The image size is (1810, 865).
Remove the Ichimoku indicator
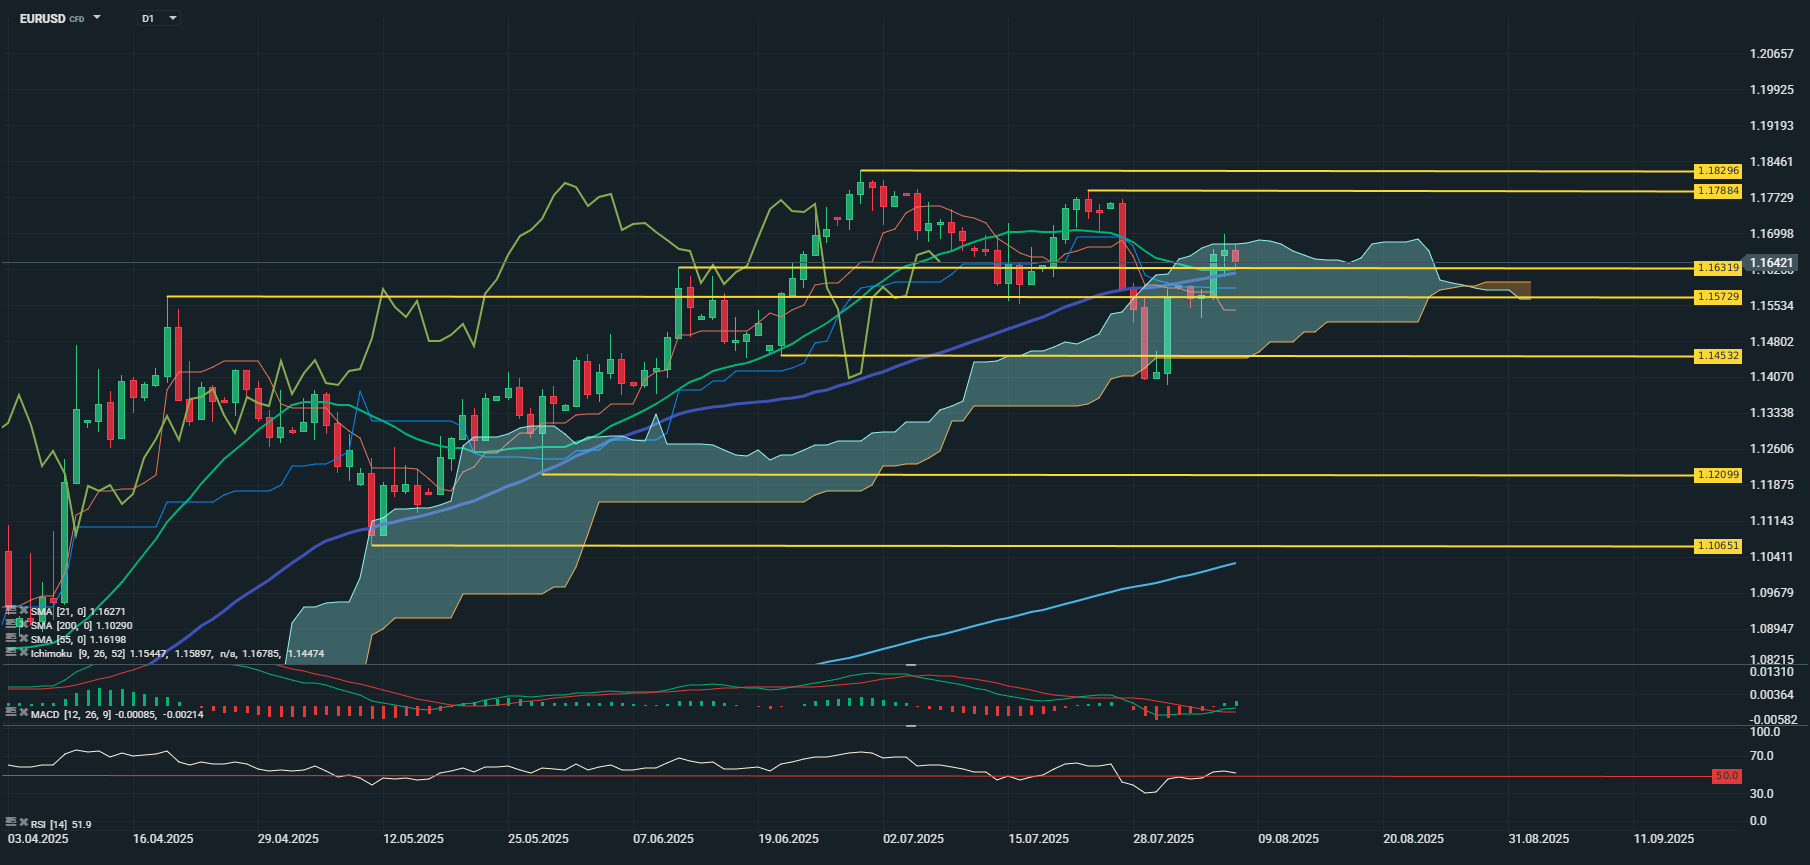click(x=23, y=652)
